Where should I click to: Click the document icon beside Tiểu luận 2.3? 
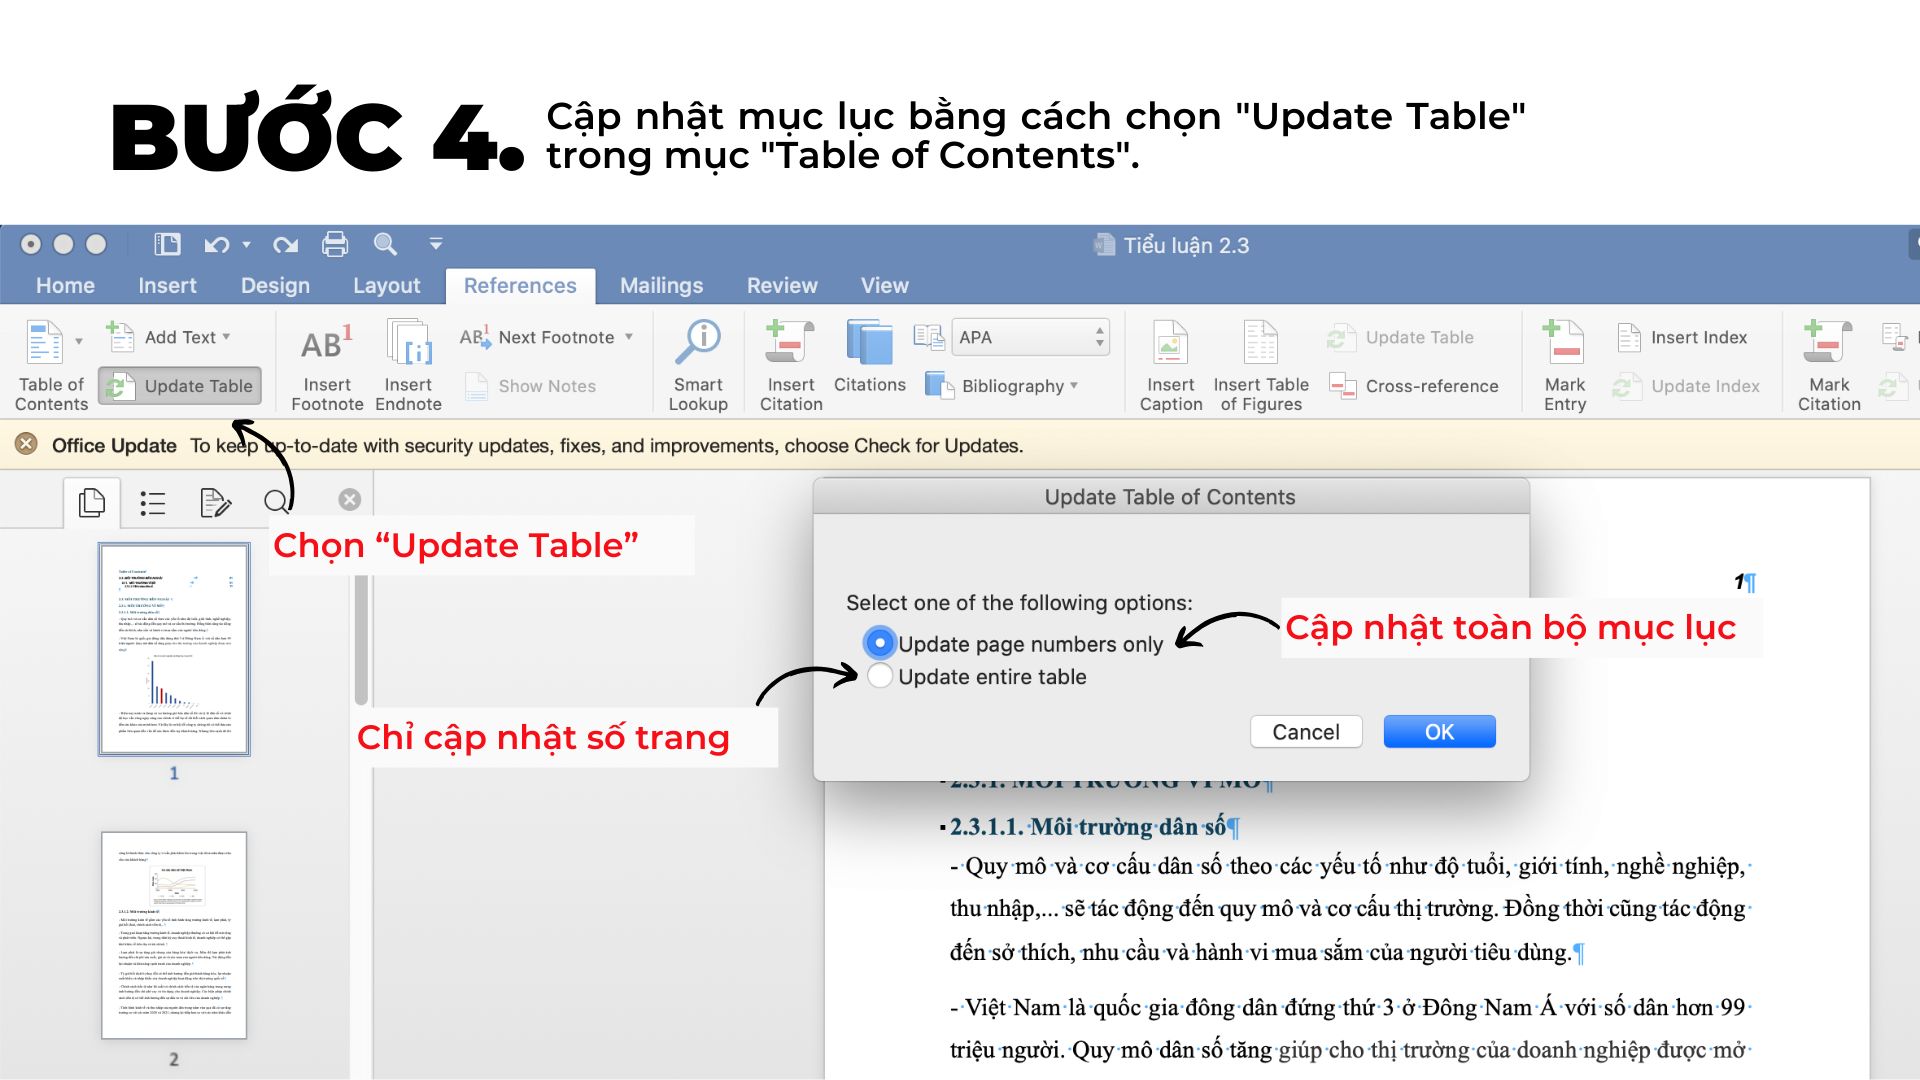click(1104, 245)
